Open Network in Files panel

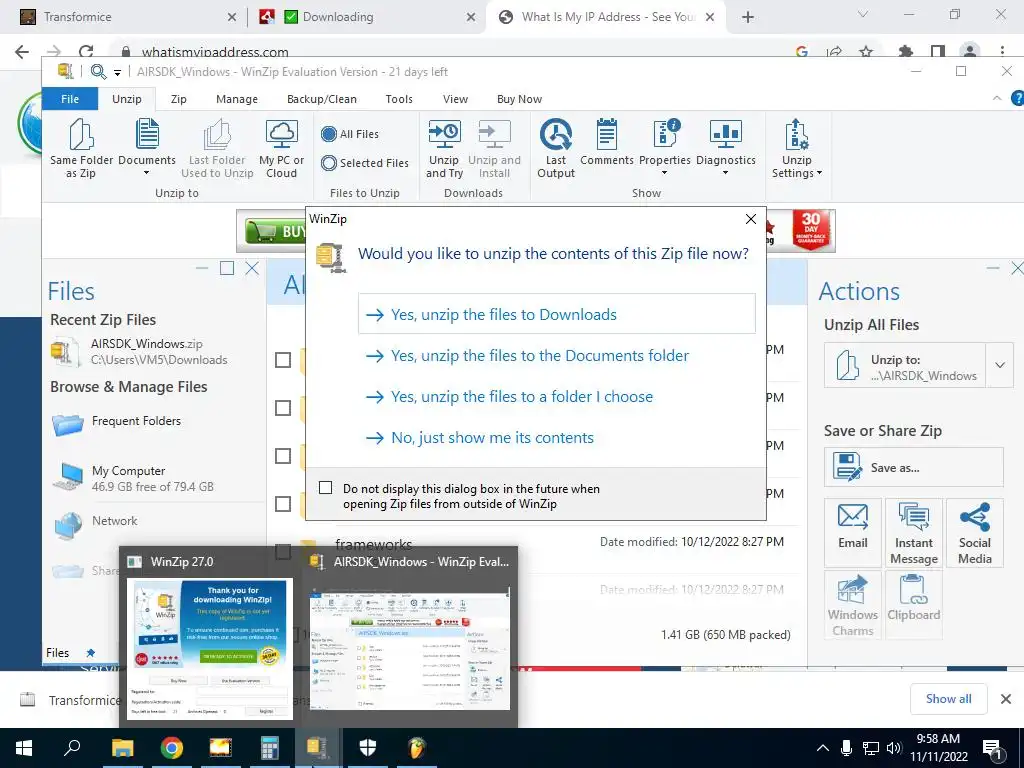point(96,524)
